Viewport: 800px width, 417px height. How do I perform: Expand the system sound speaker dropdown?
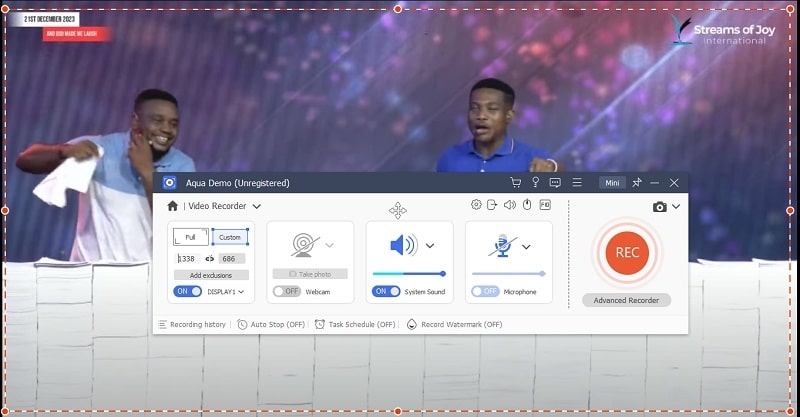tap(430, 245)
